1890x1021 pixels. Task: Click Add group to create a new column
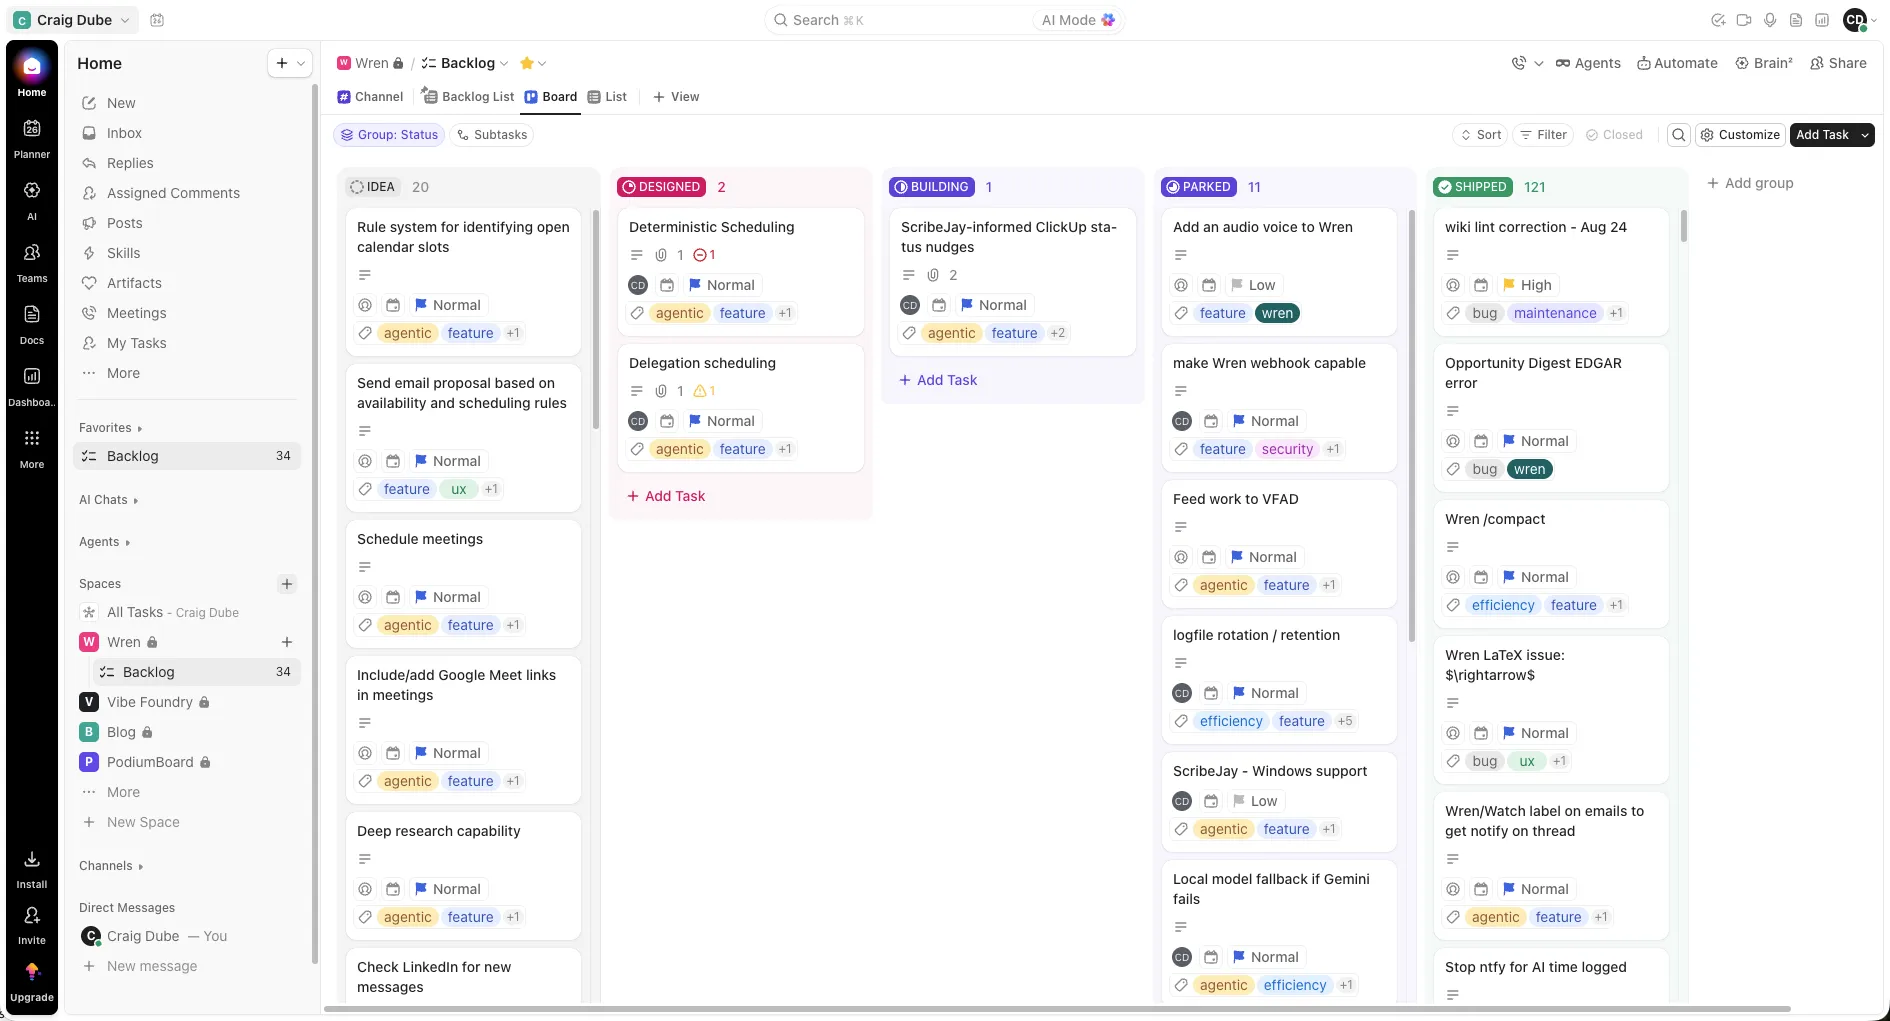click(x=1750, y=183)
